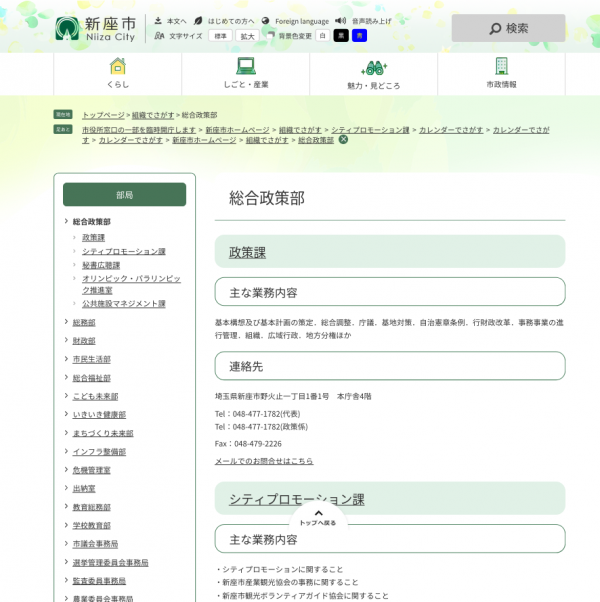
Task: Open 市議会事務局 in the sidebar
Action: (x=95, y=544)
